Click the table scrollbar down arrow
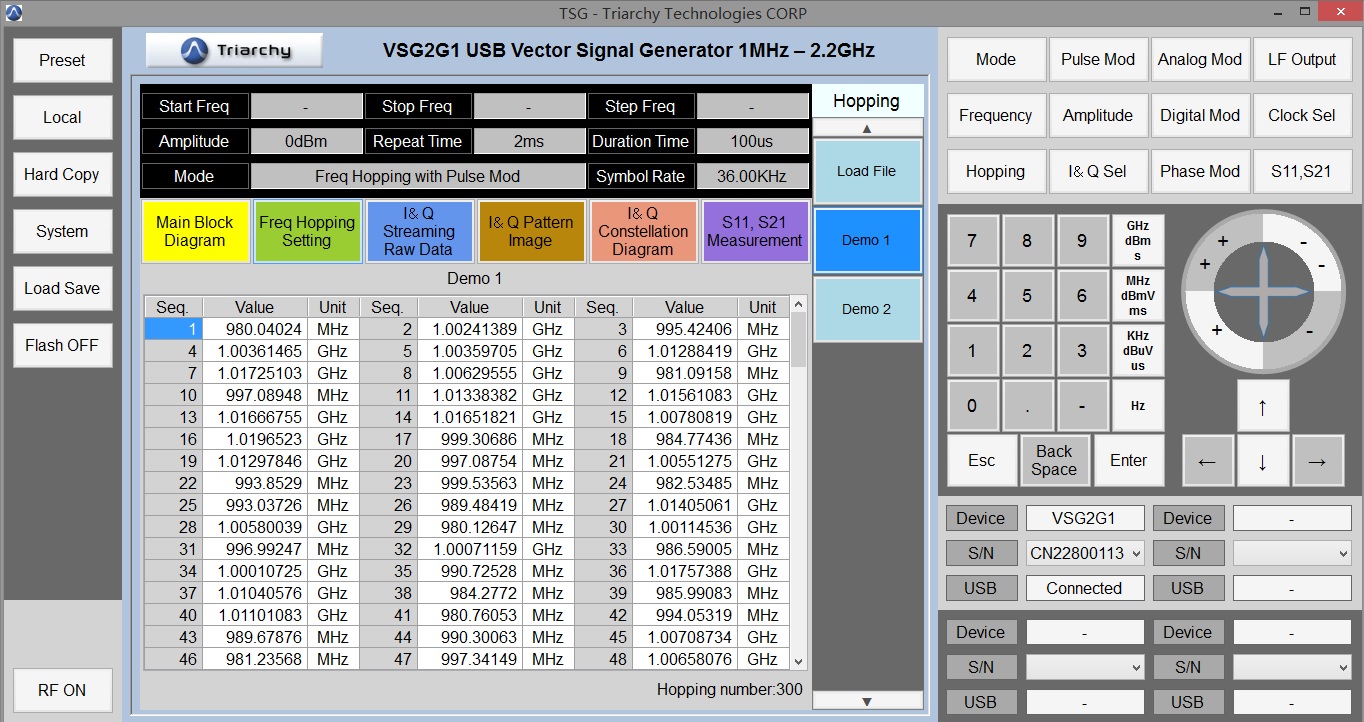The image size is (1364, 722). tap(798, 661)
